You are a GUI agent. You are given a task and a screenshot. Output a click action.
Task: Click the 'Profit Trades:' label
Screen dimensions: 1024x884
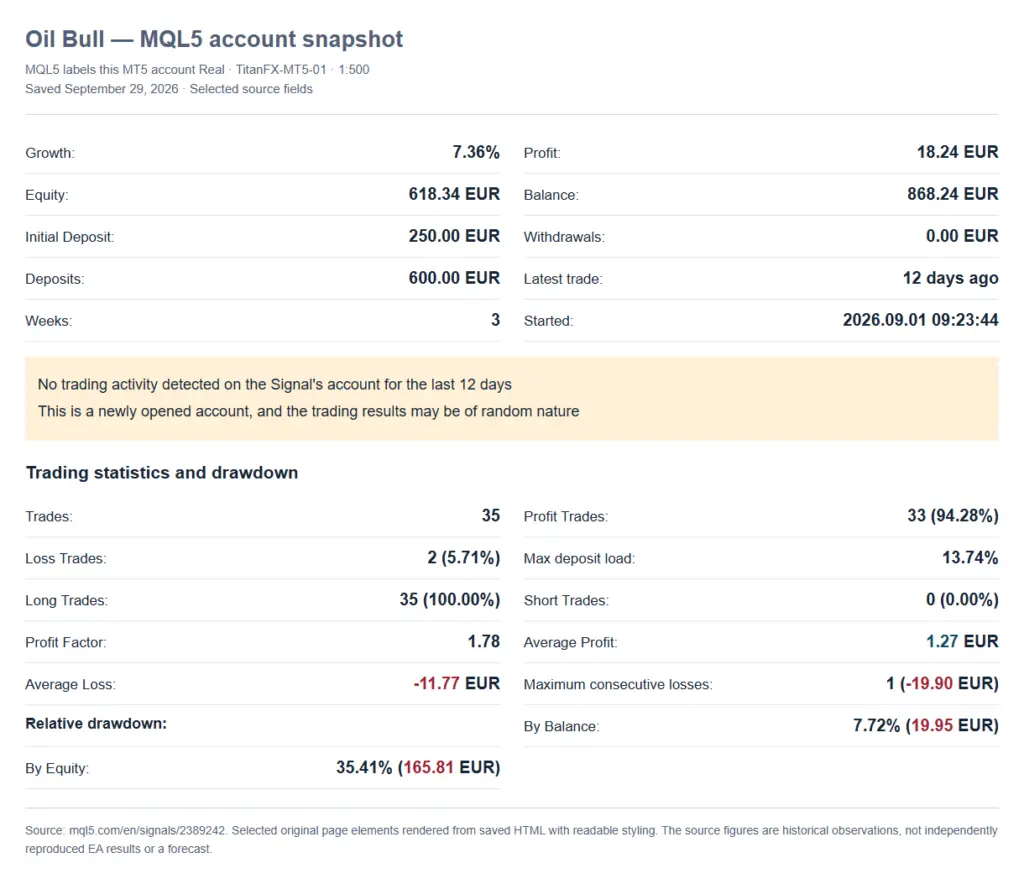tap(566, 516)
